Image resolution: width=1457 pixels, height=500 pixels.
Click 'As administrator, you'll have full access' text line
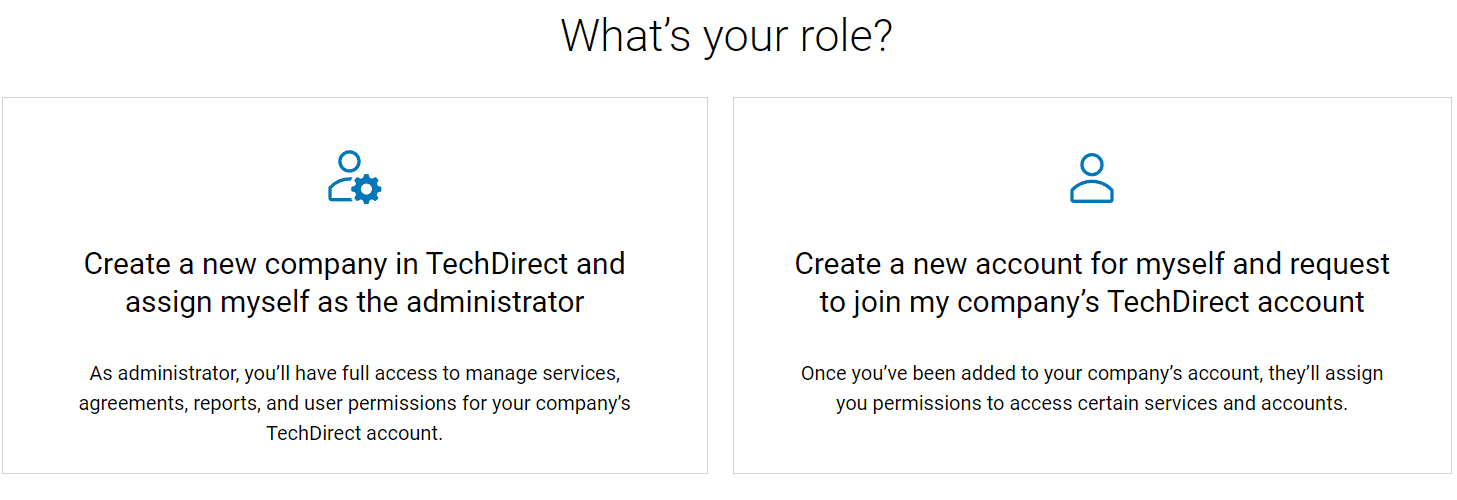click(354, 374)
